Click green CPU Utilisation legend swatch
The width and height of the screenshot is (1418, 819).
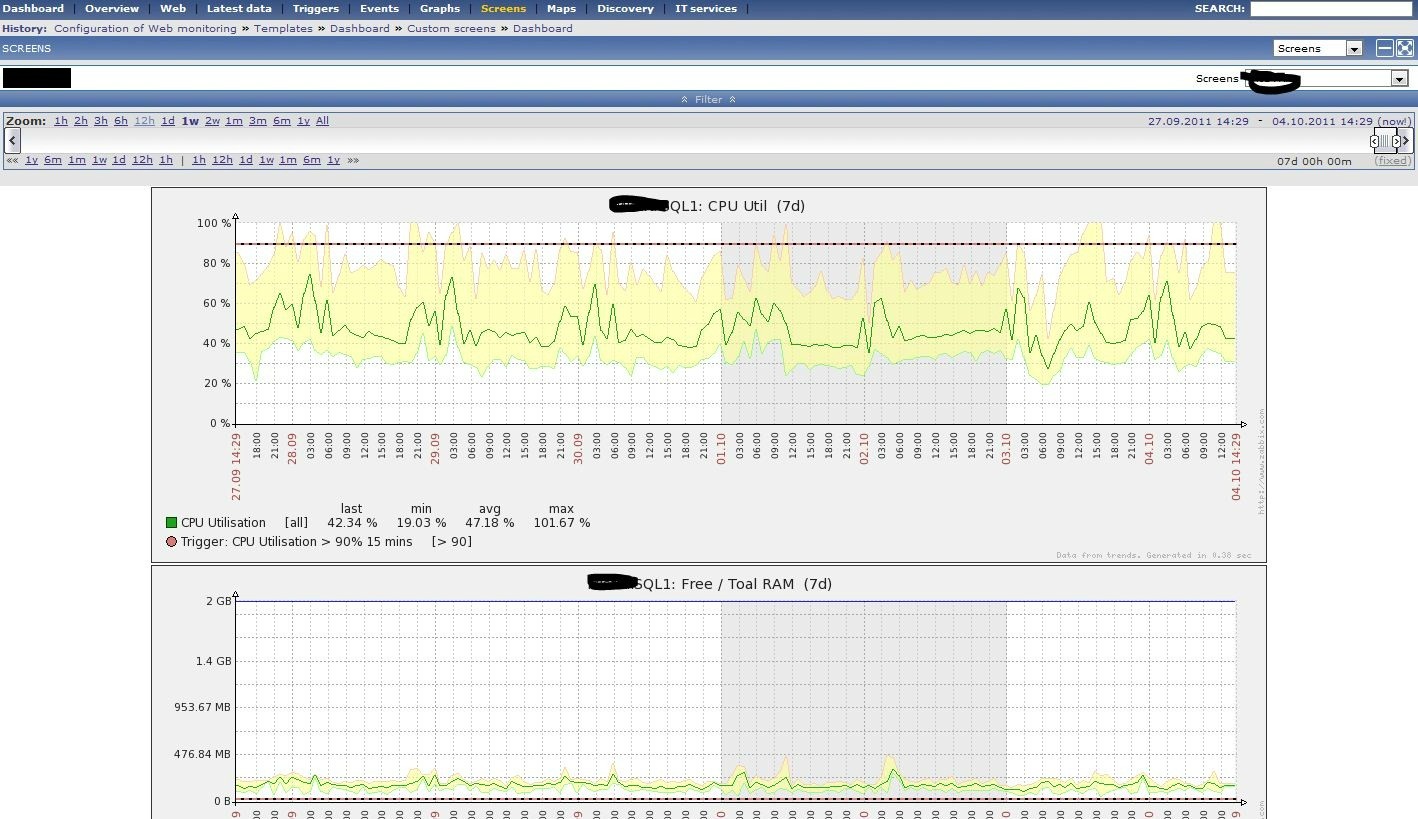(x=172, y=523)
